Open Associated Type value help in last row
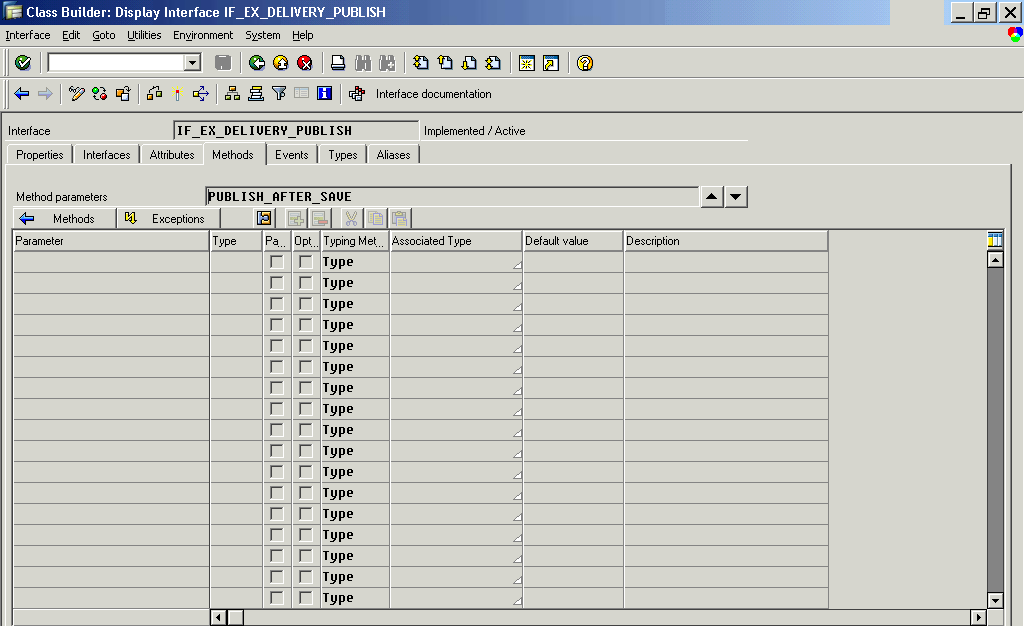Viewport: 1024px width, 626px height. tap(517, 601)
